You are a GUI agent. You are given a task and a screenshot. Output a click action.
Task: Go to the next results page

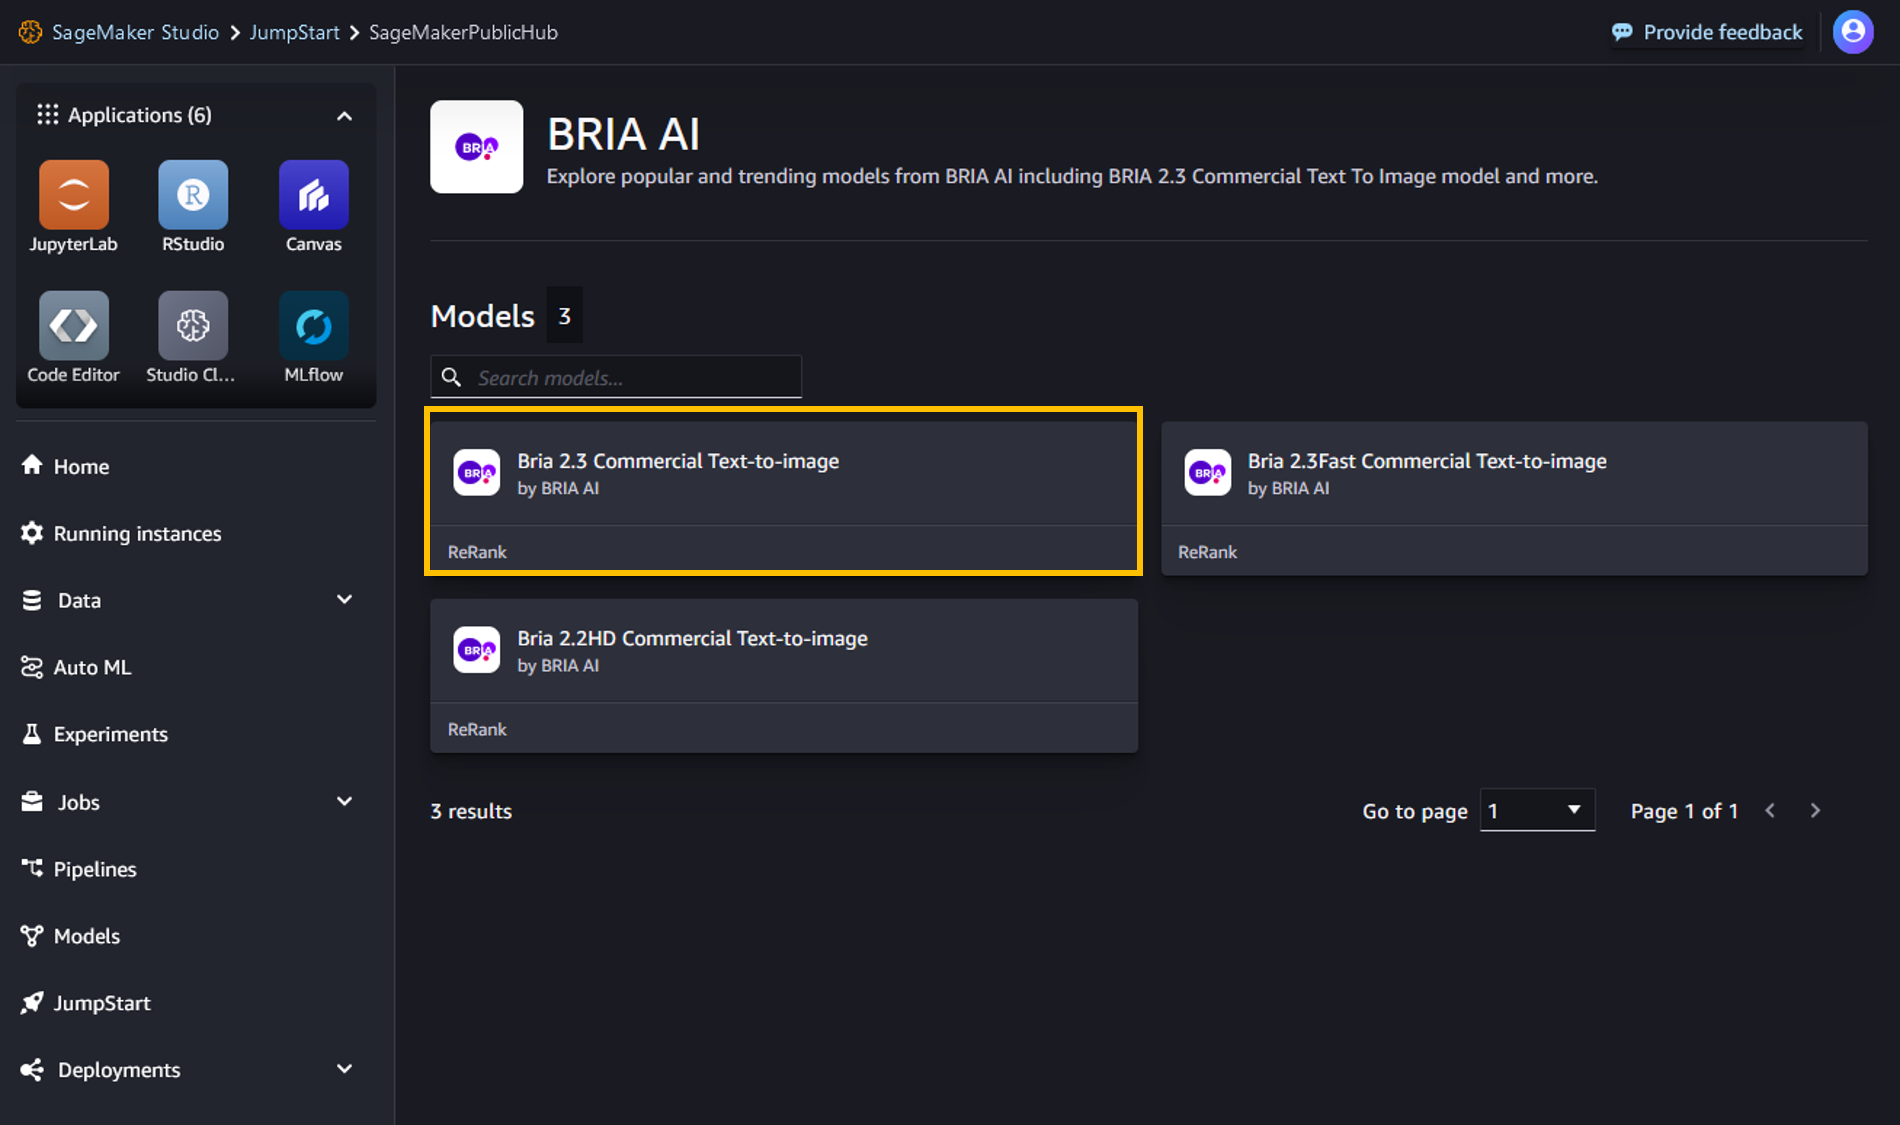coord(1815,811)
